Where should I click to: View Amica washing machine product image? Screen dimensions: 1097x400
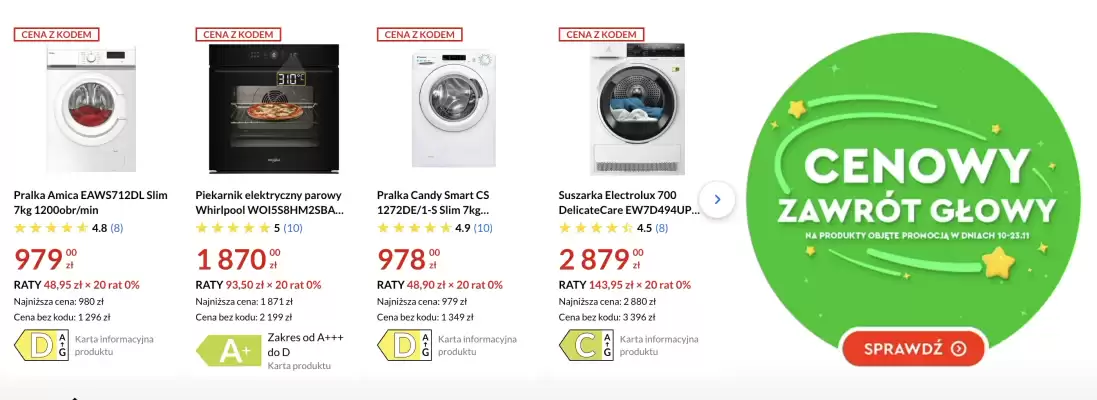90,110
